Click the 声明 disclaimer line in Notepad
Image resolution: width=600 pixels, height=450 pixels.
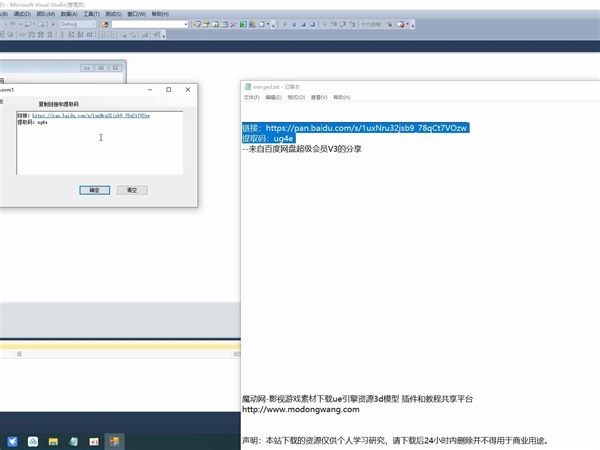tap(396, 440)
